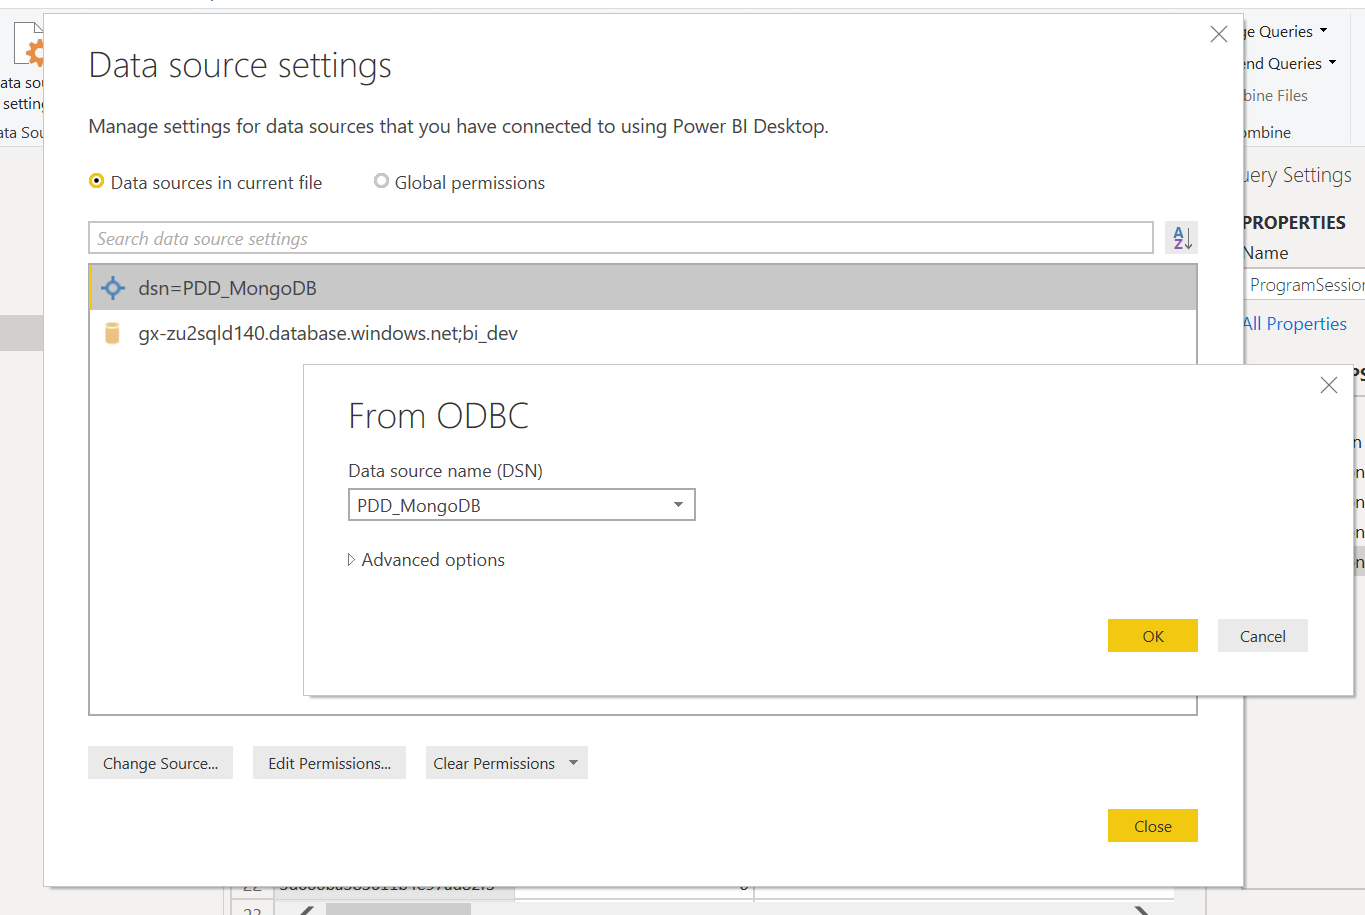Viewport: 1365px width, 915px height.
Task: Open the Append Queries ribbon dropdown
Action: coord(1288,63)
